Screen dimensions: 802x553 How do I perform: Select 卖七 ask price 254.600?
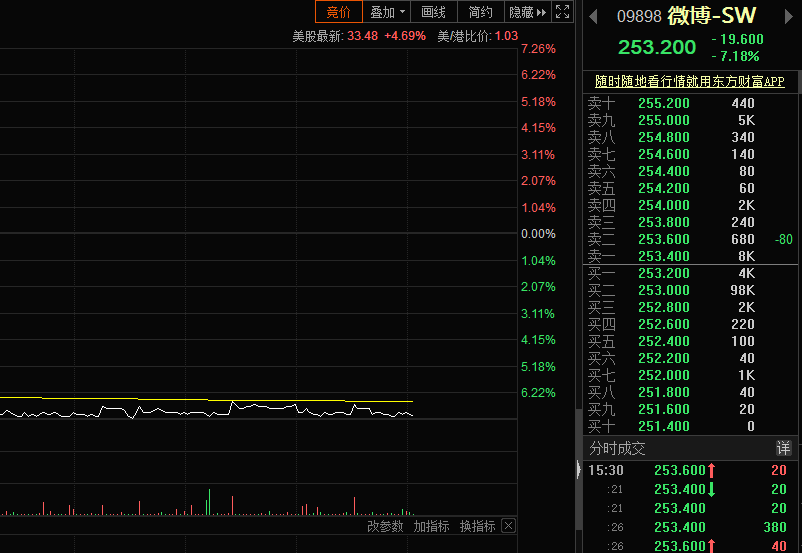click(664, 154)
